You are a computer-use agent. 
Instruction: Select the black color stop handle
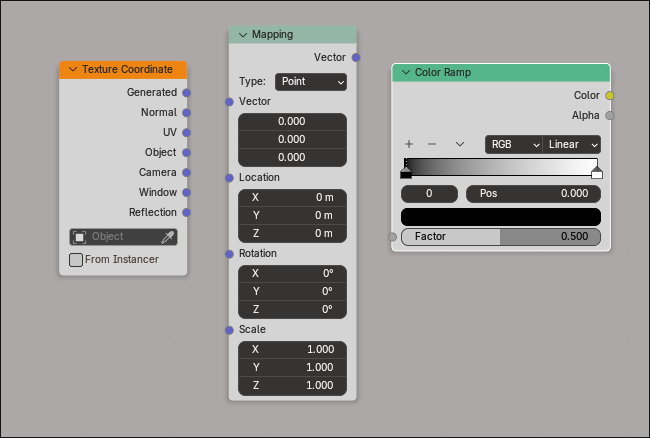[406, 173]
